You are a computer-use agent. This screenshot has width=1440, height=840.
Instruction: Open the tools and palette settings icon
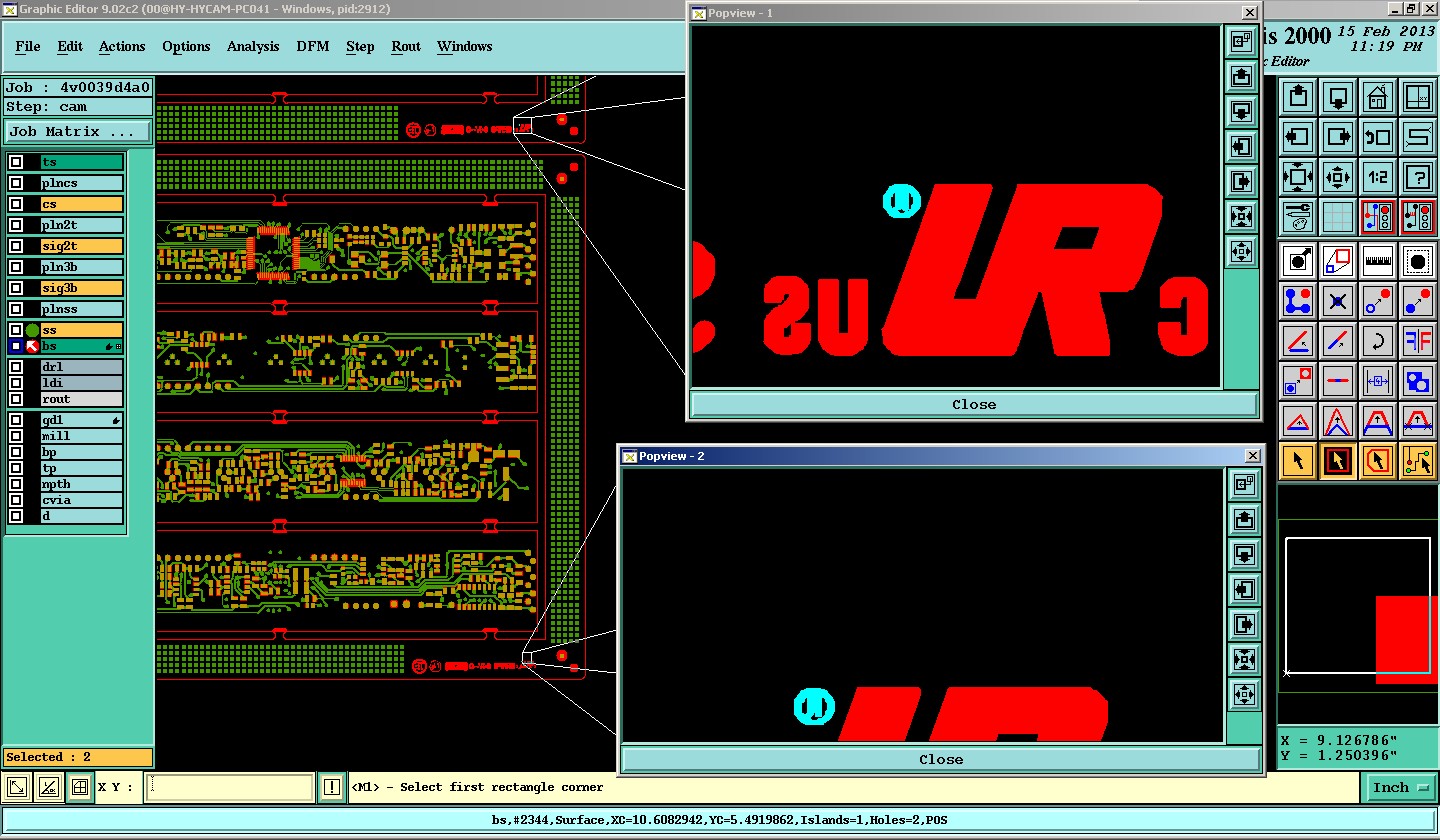pyautogui.click(x=1298, y=217)
